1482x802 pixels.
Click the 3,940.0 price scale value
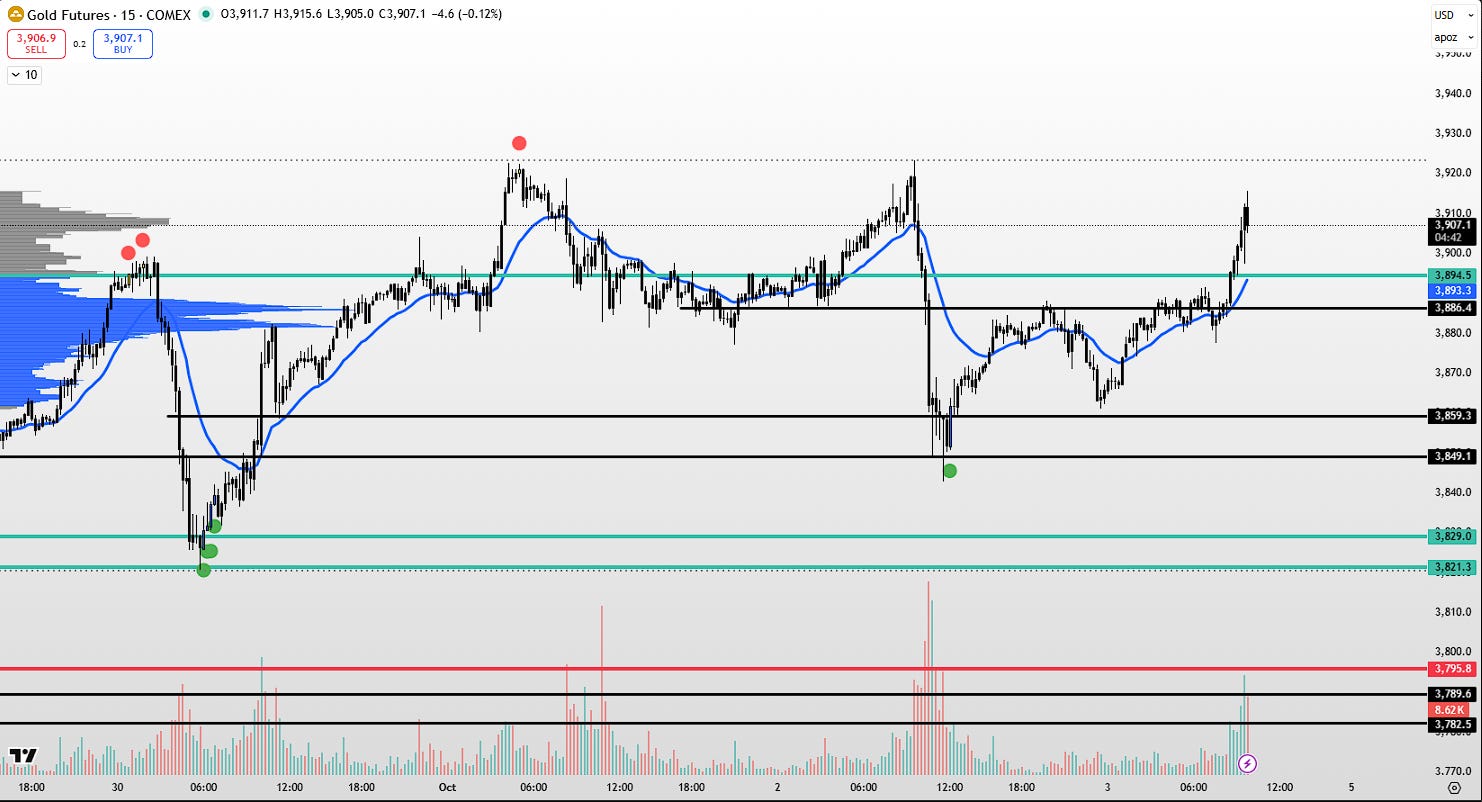[x=1451, y=93]
